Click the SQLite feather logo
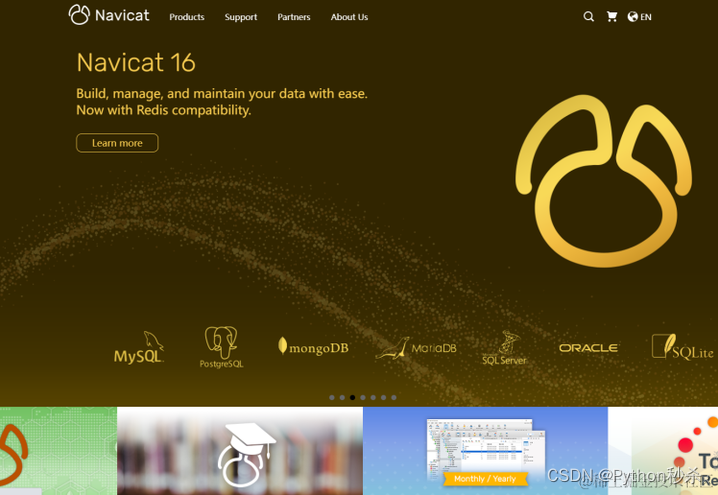718x495 pixels. pos(682,347)
